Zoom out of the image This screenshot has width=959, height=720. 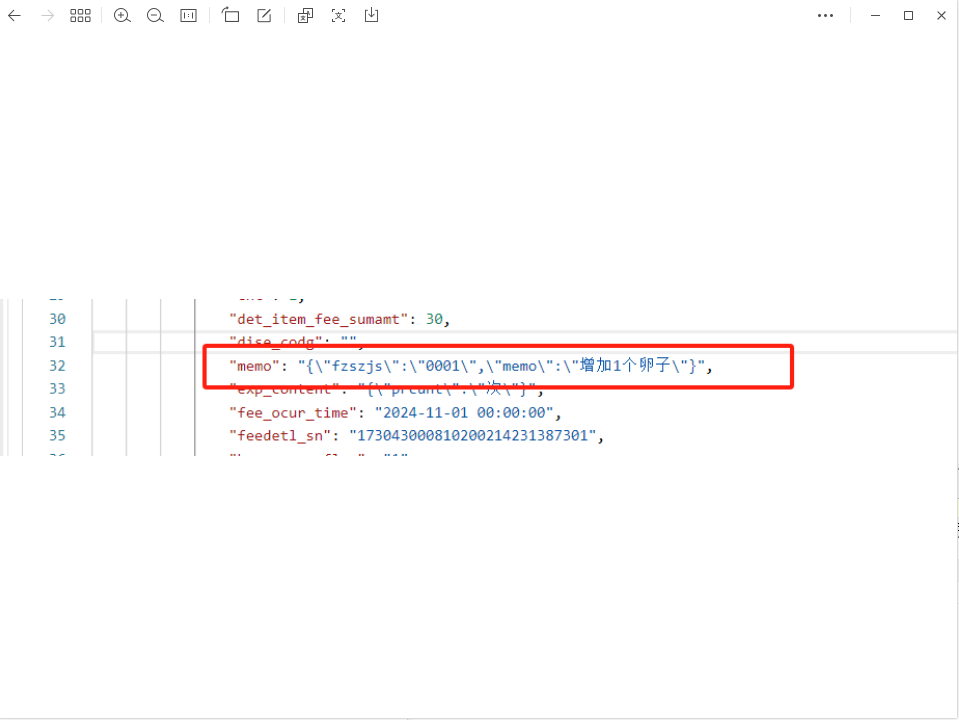(x=155, y=16)
